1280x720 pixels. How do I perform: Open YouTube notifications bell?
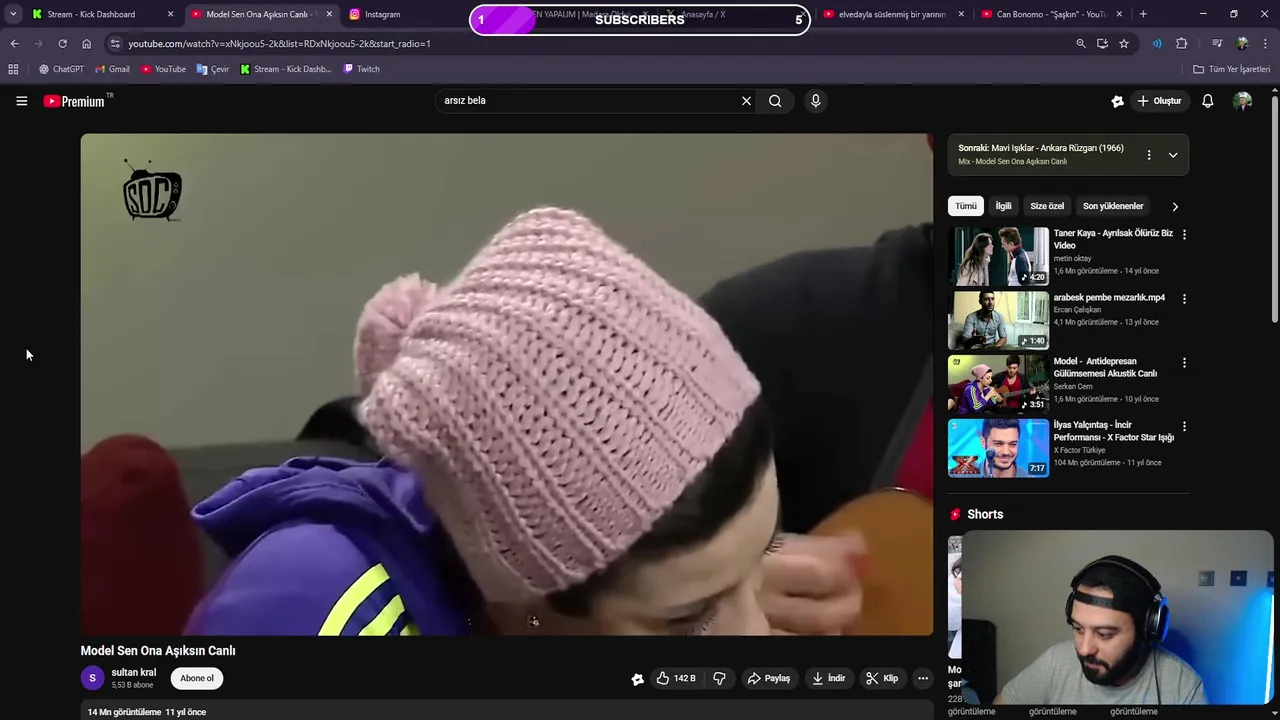pyautogui.click(x=1207, y=101)
